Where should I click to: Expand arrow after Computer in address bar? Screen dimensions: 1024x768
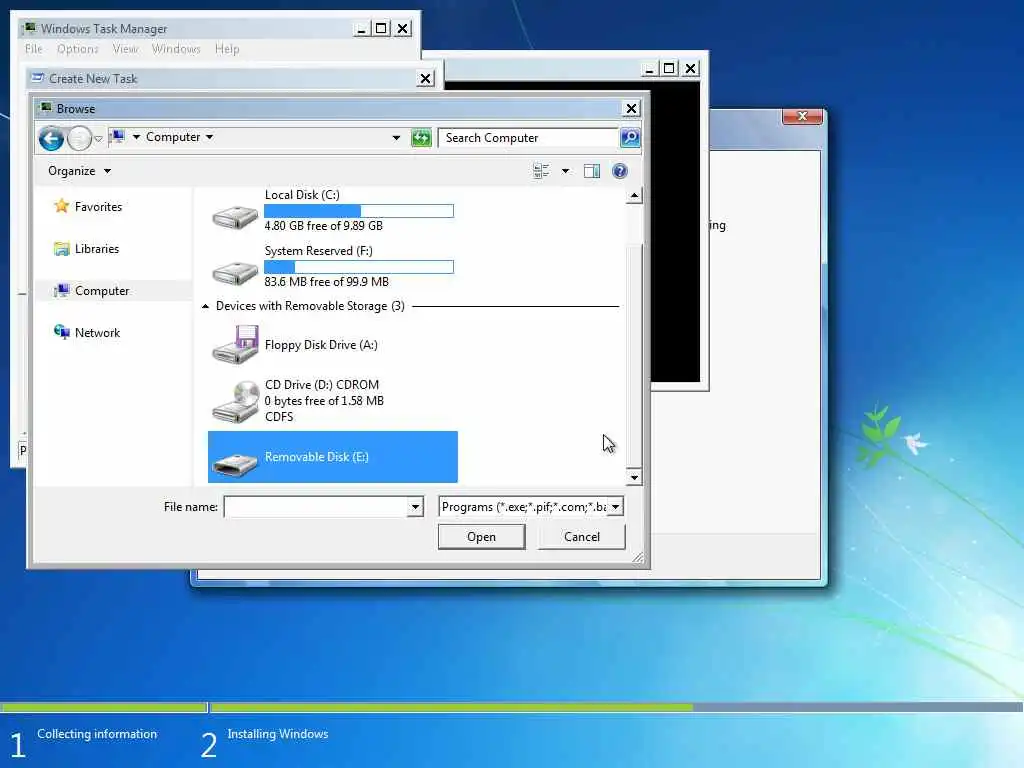(210, 137)
